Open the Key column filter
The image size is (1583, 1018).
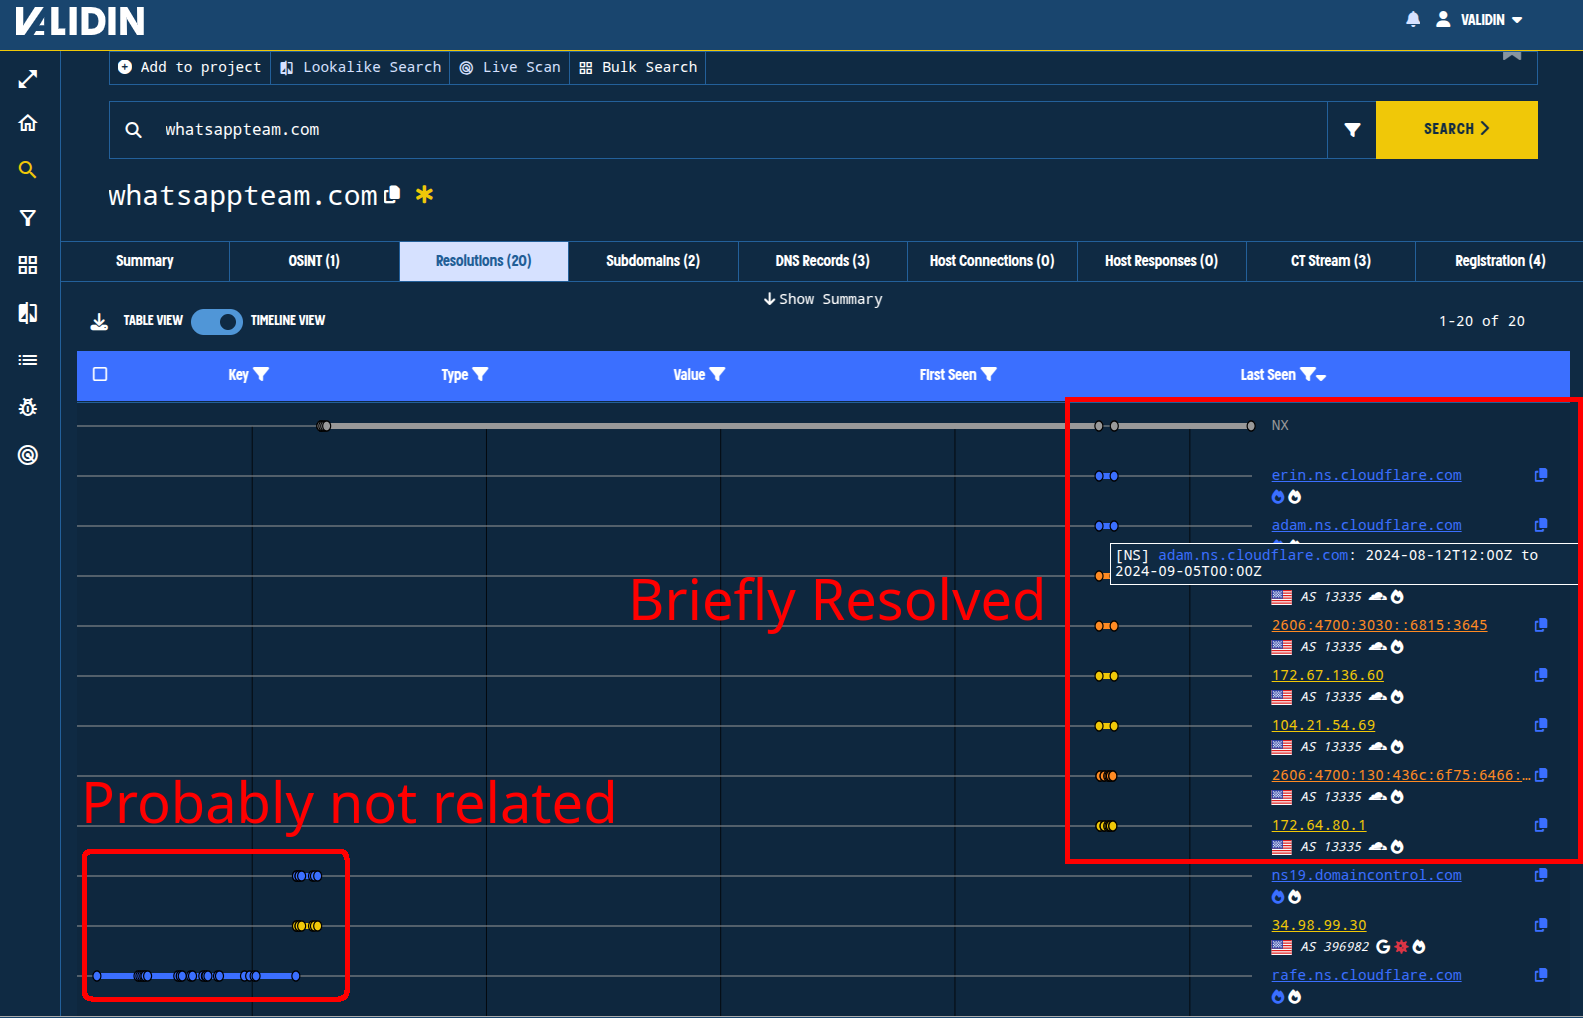pyautogui.click(x=261, y=374)
